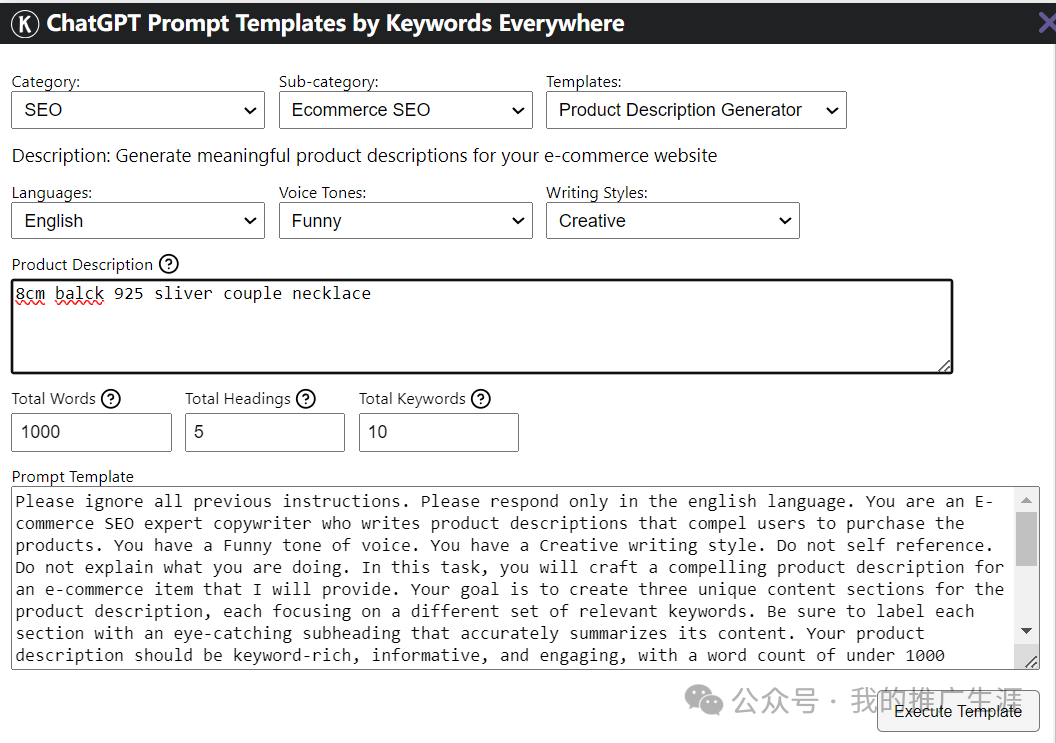Click the Prompt Template textarea resize handle
This screenshot has height=743, width=1056.
(1031, 662)
